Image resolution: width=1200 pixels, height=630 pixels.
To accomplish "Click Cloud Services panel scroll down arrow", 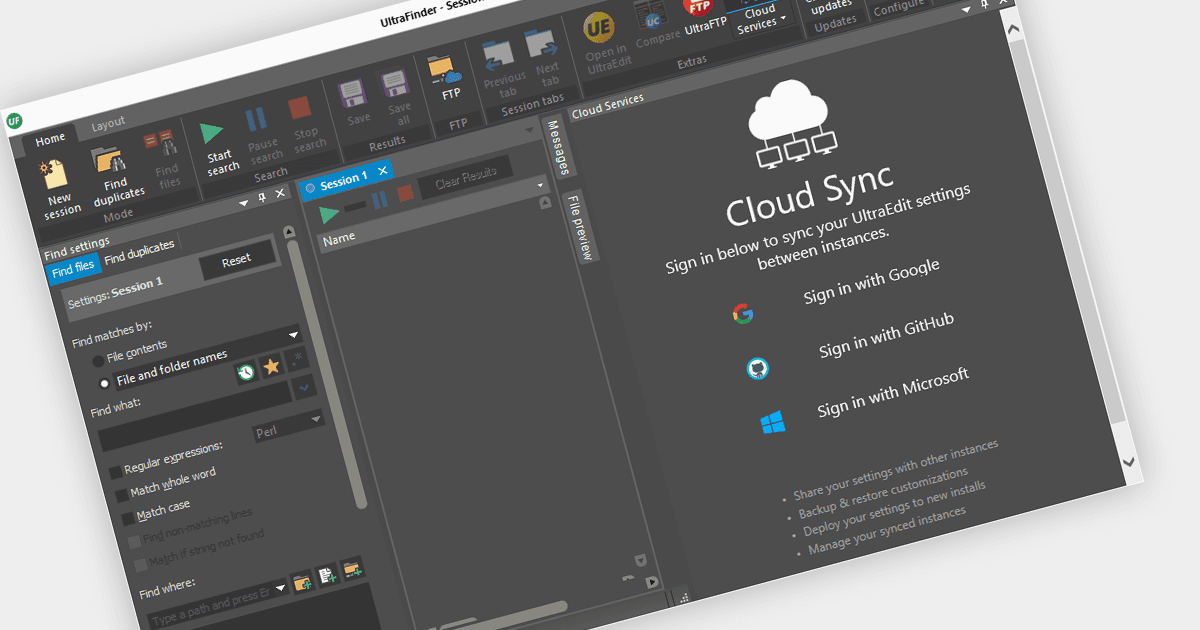I will click(x=1129, y=461).
